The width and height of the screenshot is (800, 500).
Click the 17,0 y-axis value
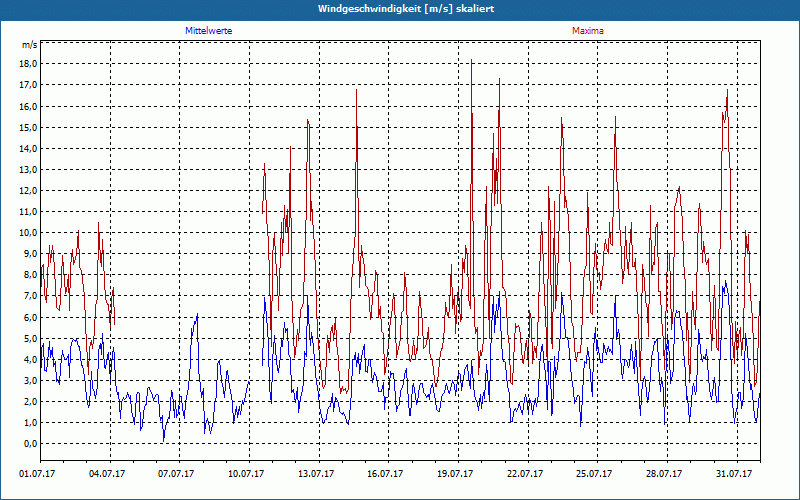point(28,85)
